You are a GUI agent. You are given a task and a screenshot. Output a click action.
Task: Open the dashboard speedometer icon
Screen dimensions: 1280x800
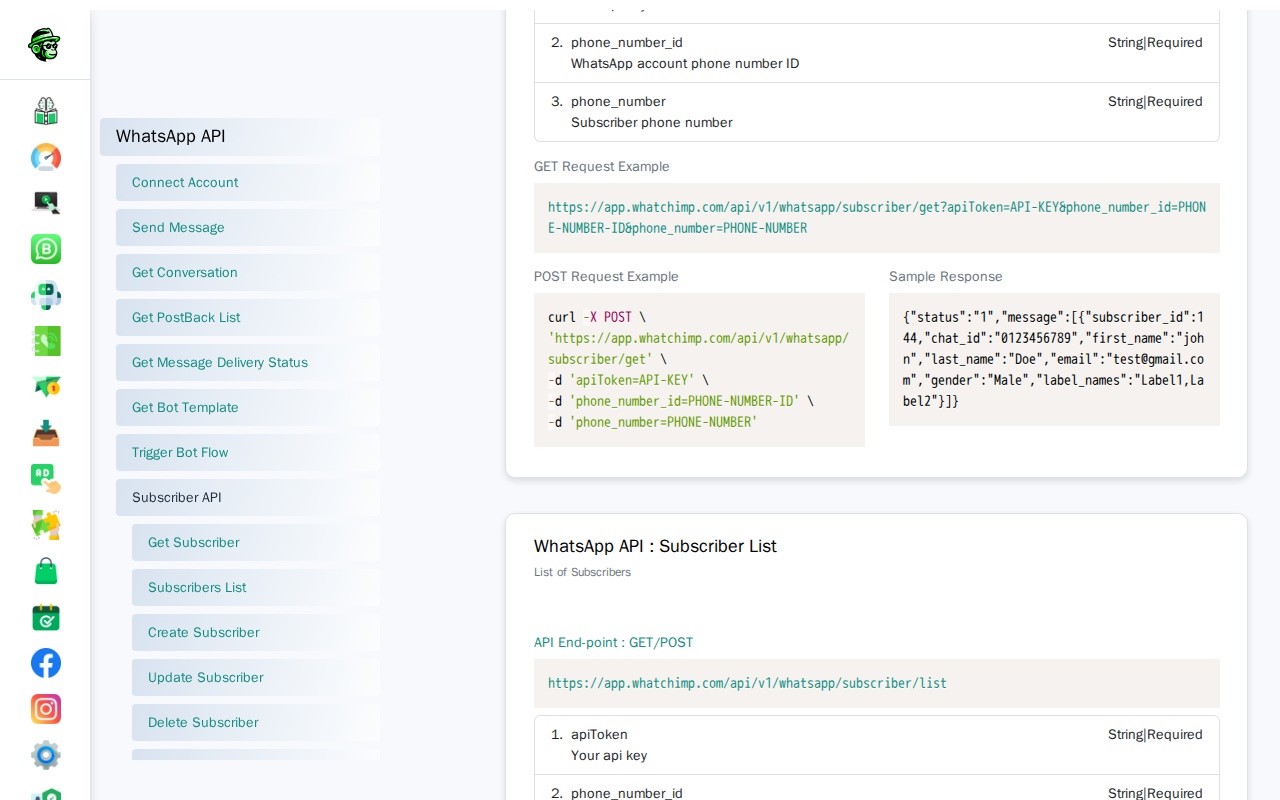(46, 157)
